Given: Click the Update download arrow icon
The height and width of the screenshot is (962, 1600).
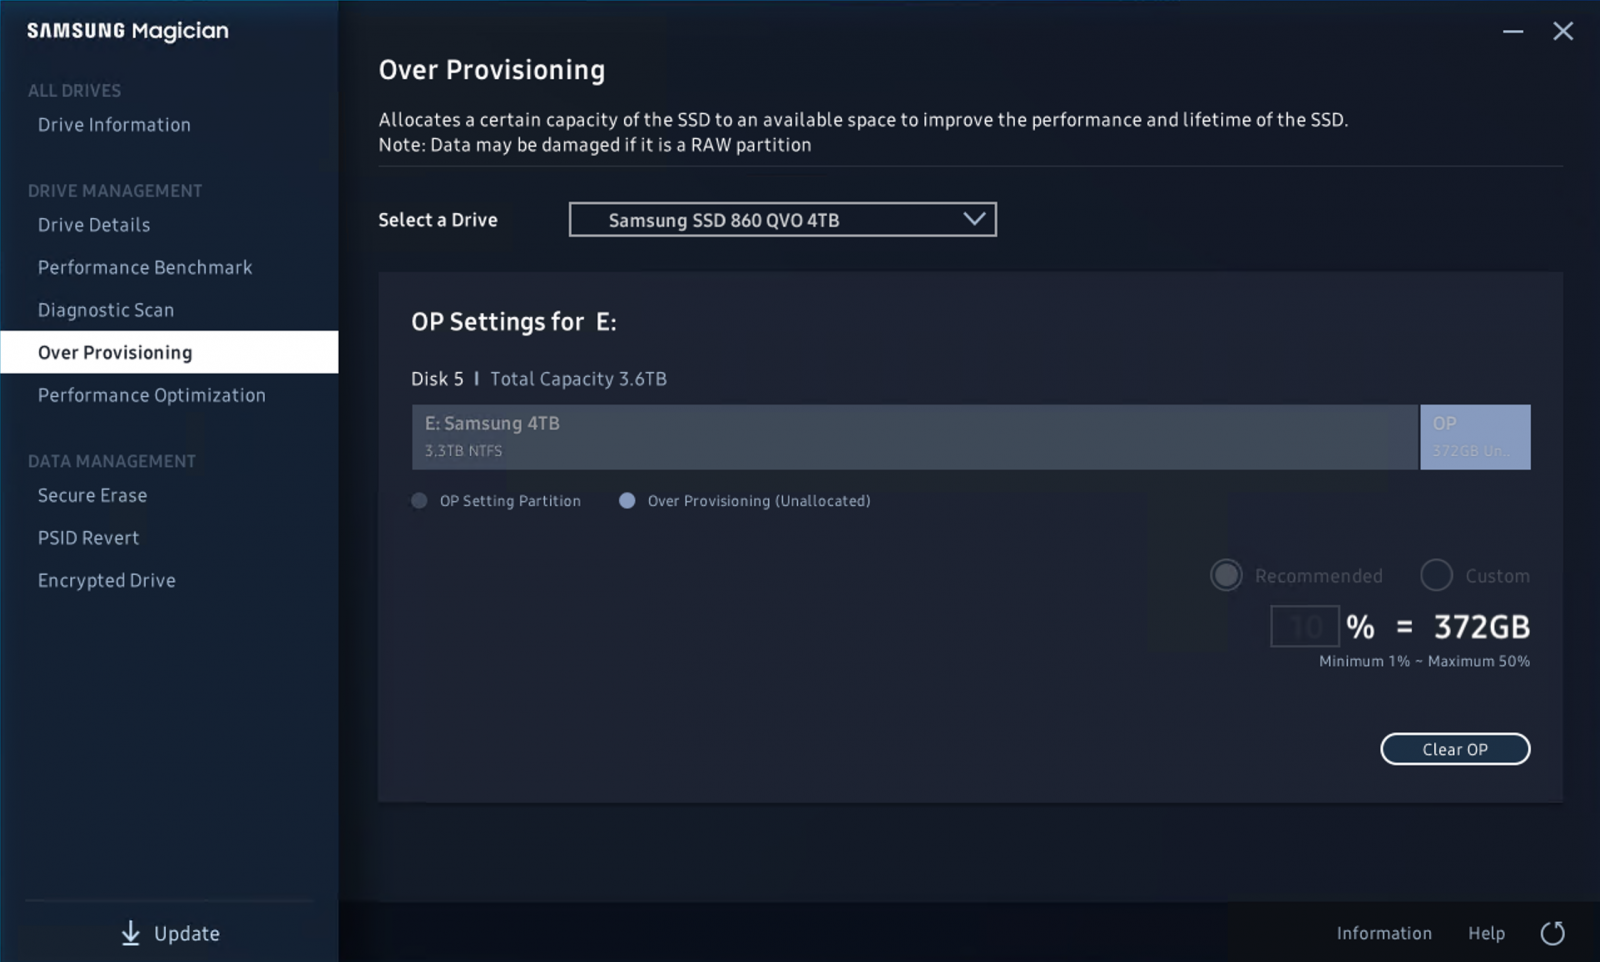Looking at the screenshot, I should (x=131, y=933).
